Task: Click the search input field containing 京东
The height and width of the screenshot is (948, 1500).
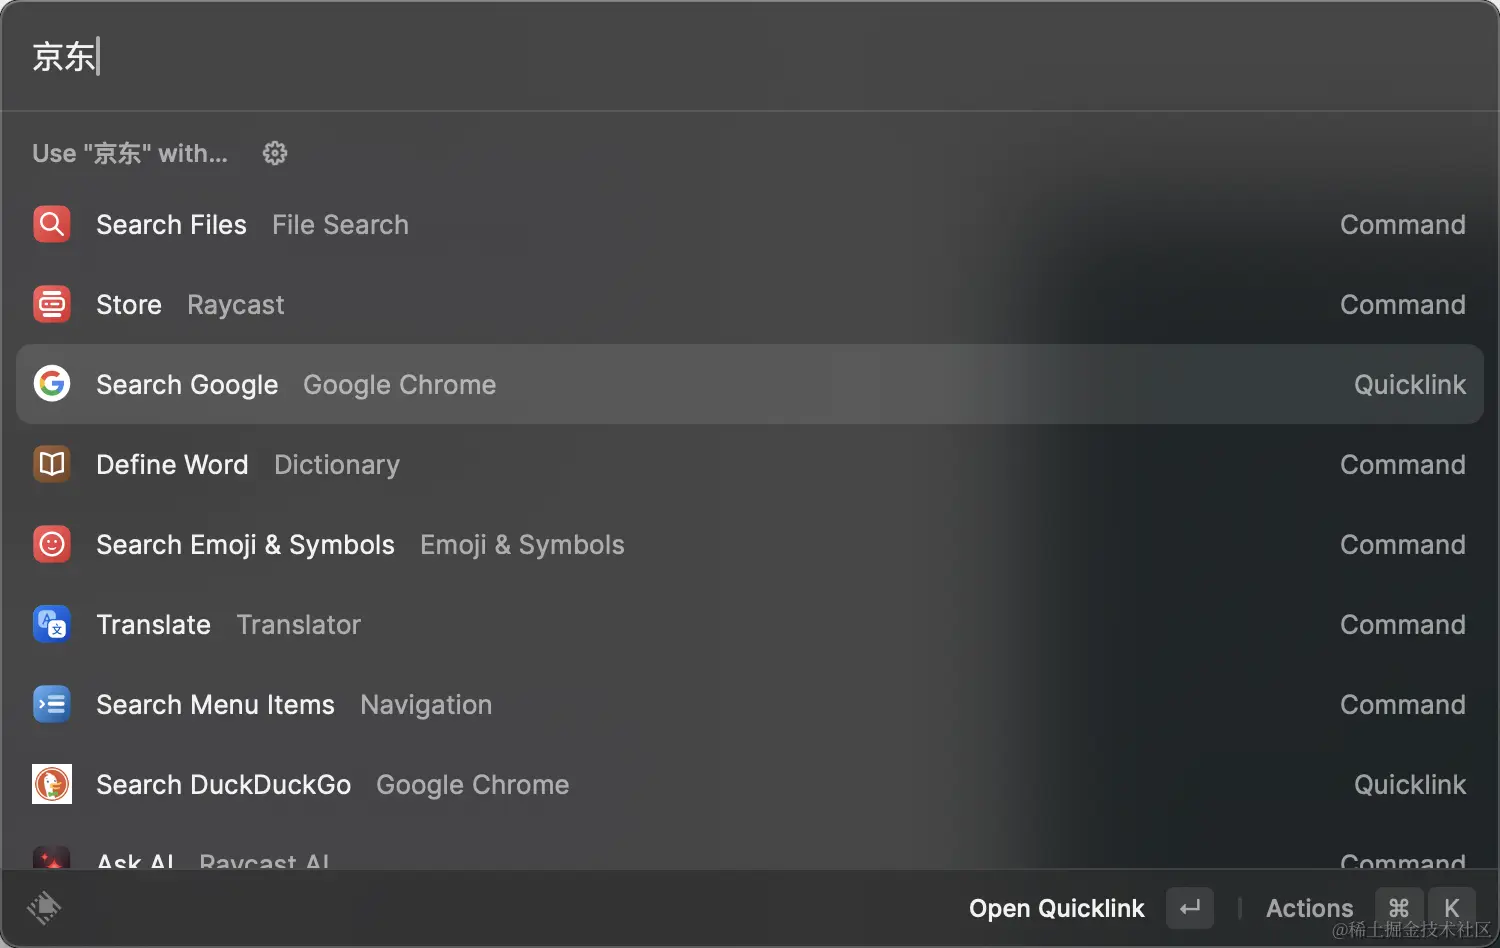Action: tap(750, 56)
